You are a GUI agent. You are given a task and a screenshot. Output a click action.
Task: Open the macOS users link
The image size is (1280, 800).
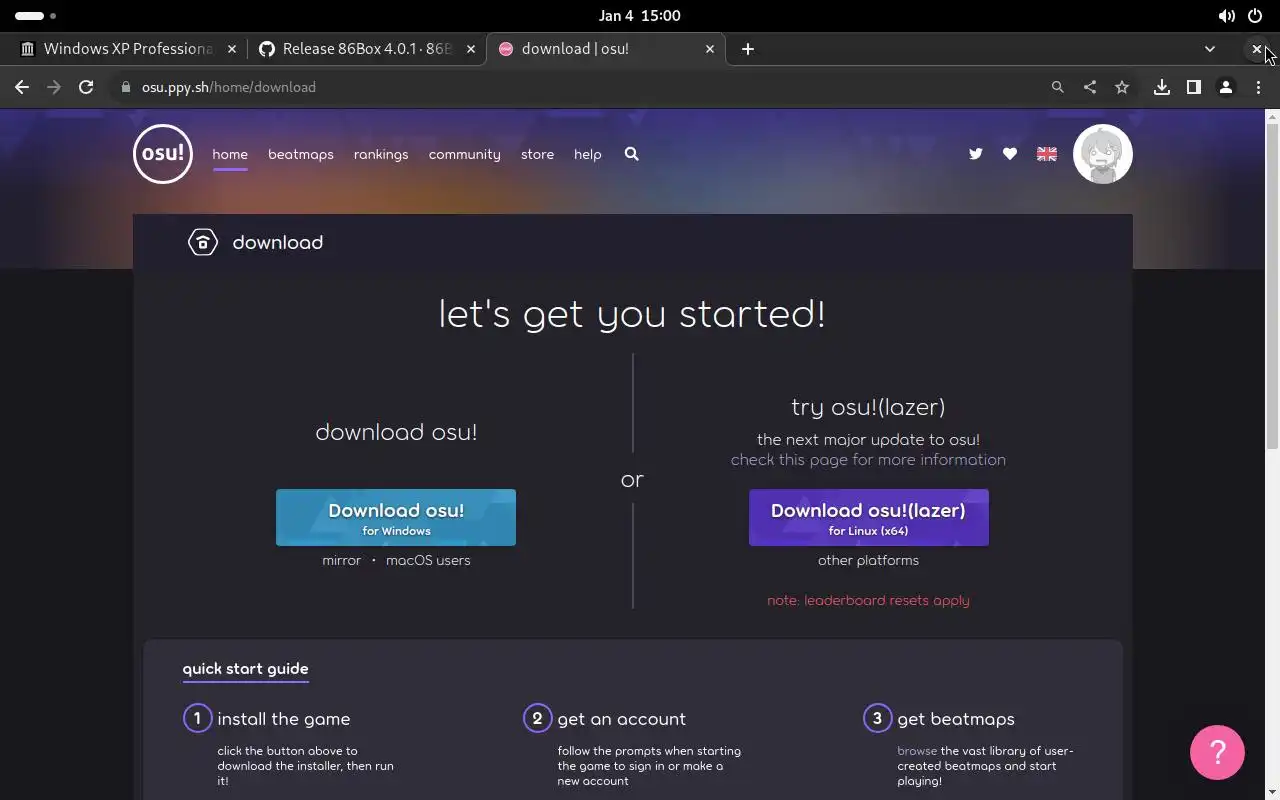tap(428, 560)
